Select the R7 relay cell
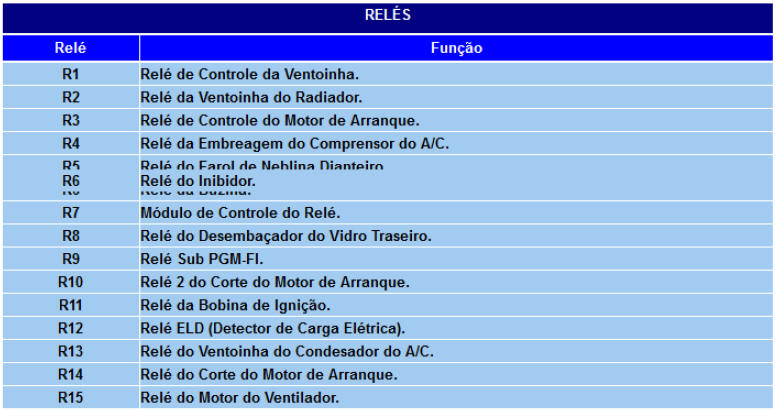This screenshot has width=777, height=410. [70, 213]
